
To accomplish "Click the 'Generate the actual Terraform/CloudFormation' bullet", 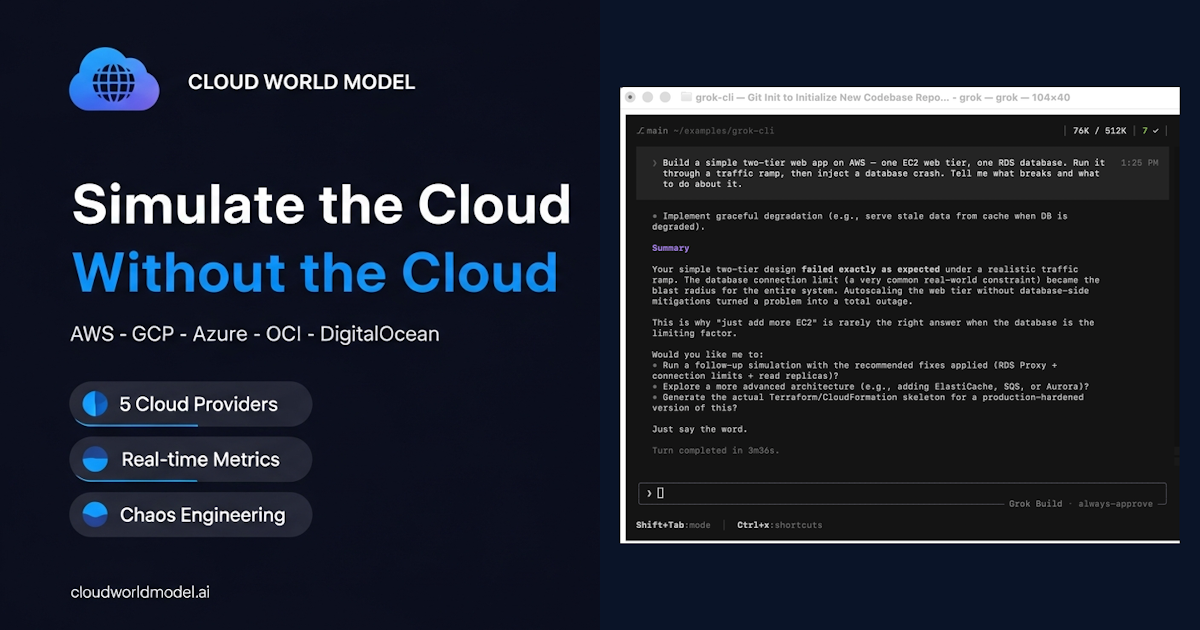I will tap(868, 402).
